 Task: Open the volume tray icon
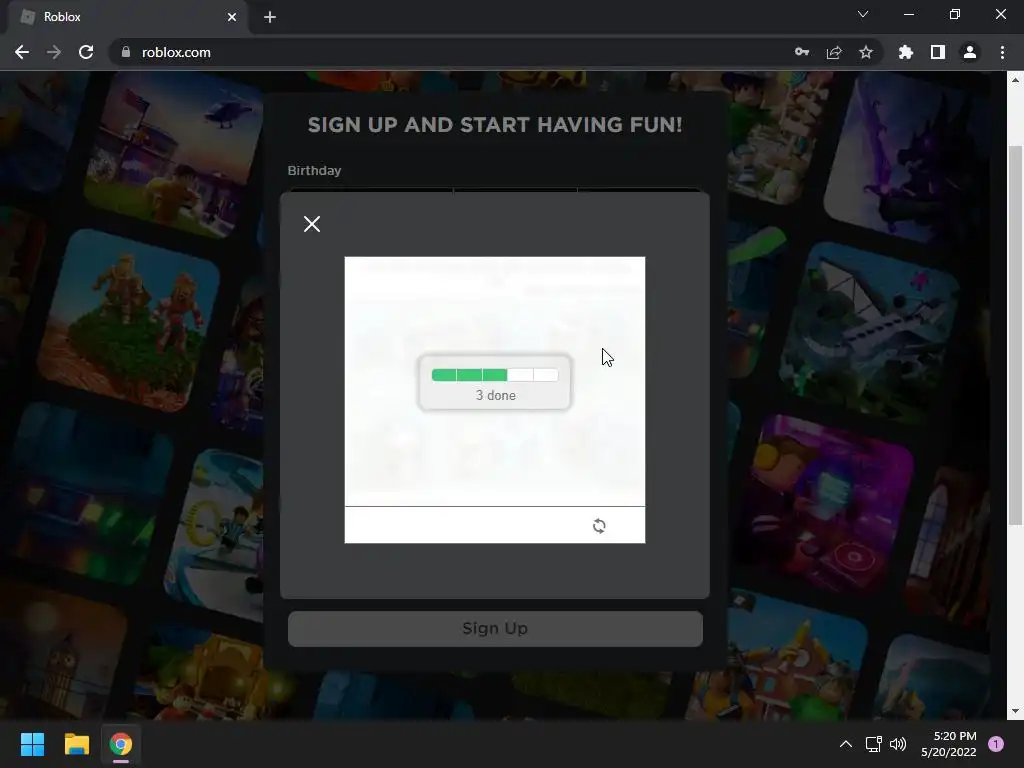click(x=898, y=744)
